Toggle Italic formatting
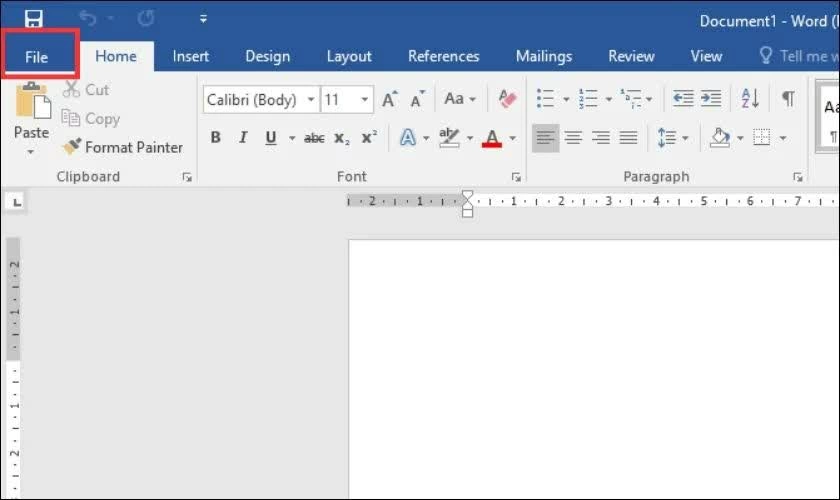 [243, 138]
